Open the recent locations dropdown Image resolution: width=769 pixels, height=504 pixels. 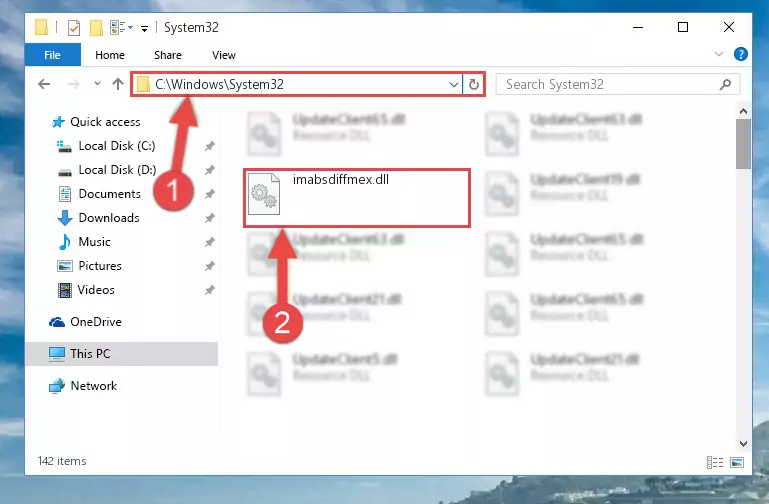[x=97, y=84]
